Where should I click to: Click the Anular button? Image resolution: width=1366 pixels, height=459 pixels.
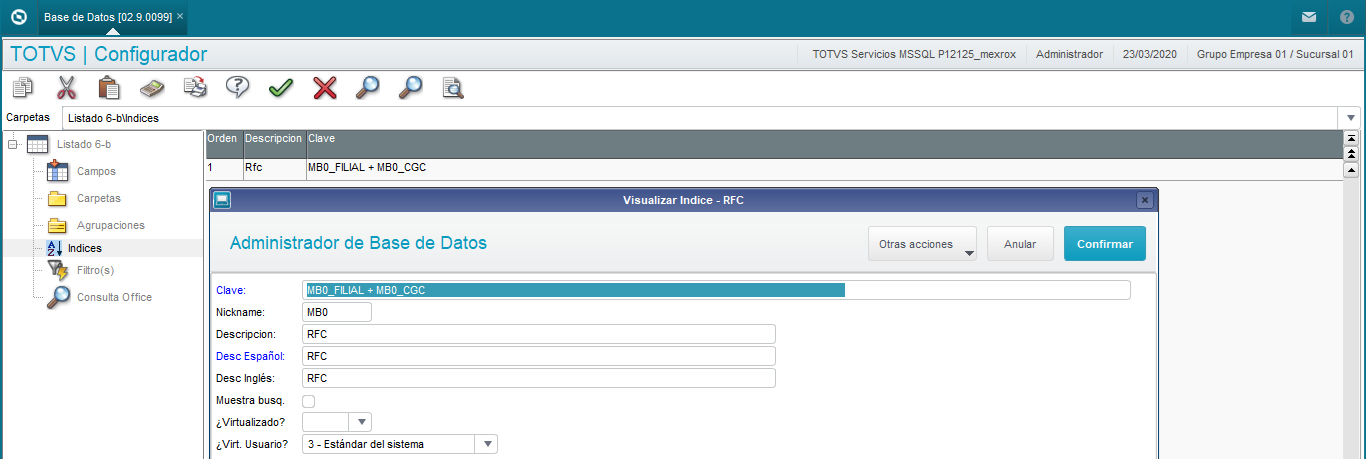(1020, 244)
